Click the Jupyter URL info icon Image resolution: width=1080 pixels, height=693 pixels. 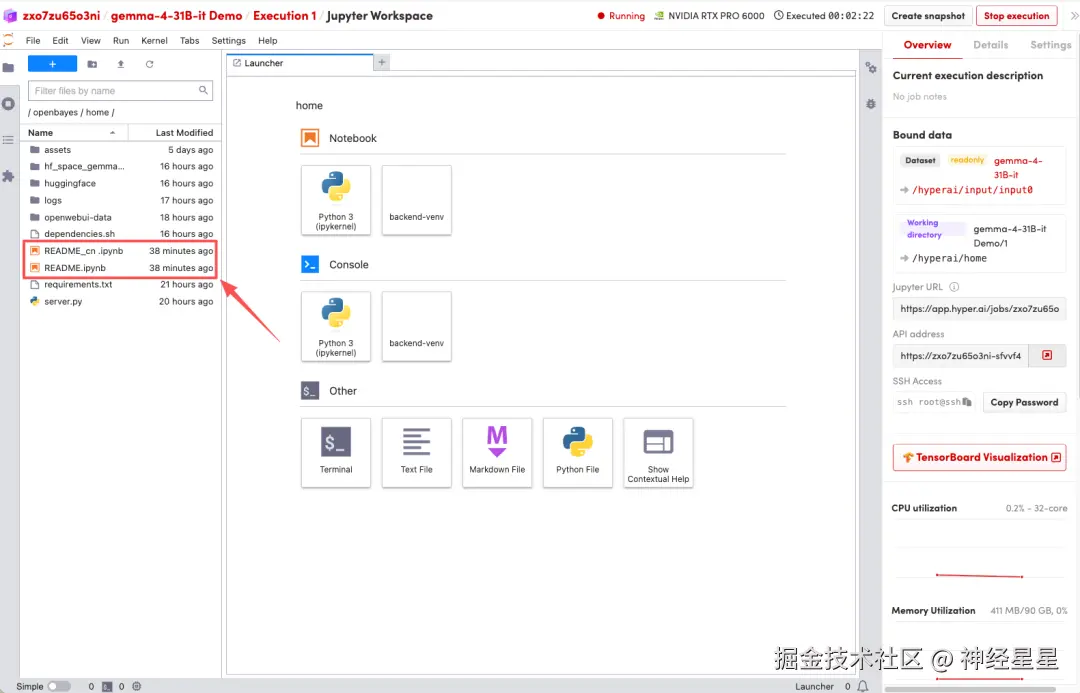[x=954, y=287]
